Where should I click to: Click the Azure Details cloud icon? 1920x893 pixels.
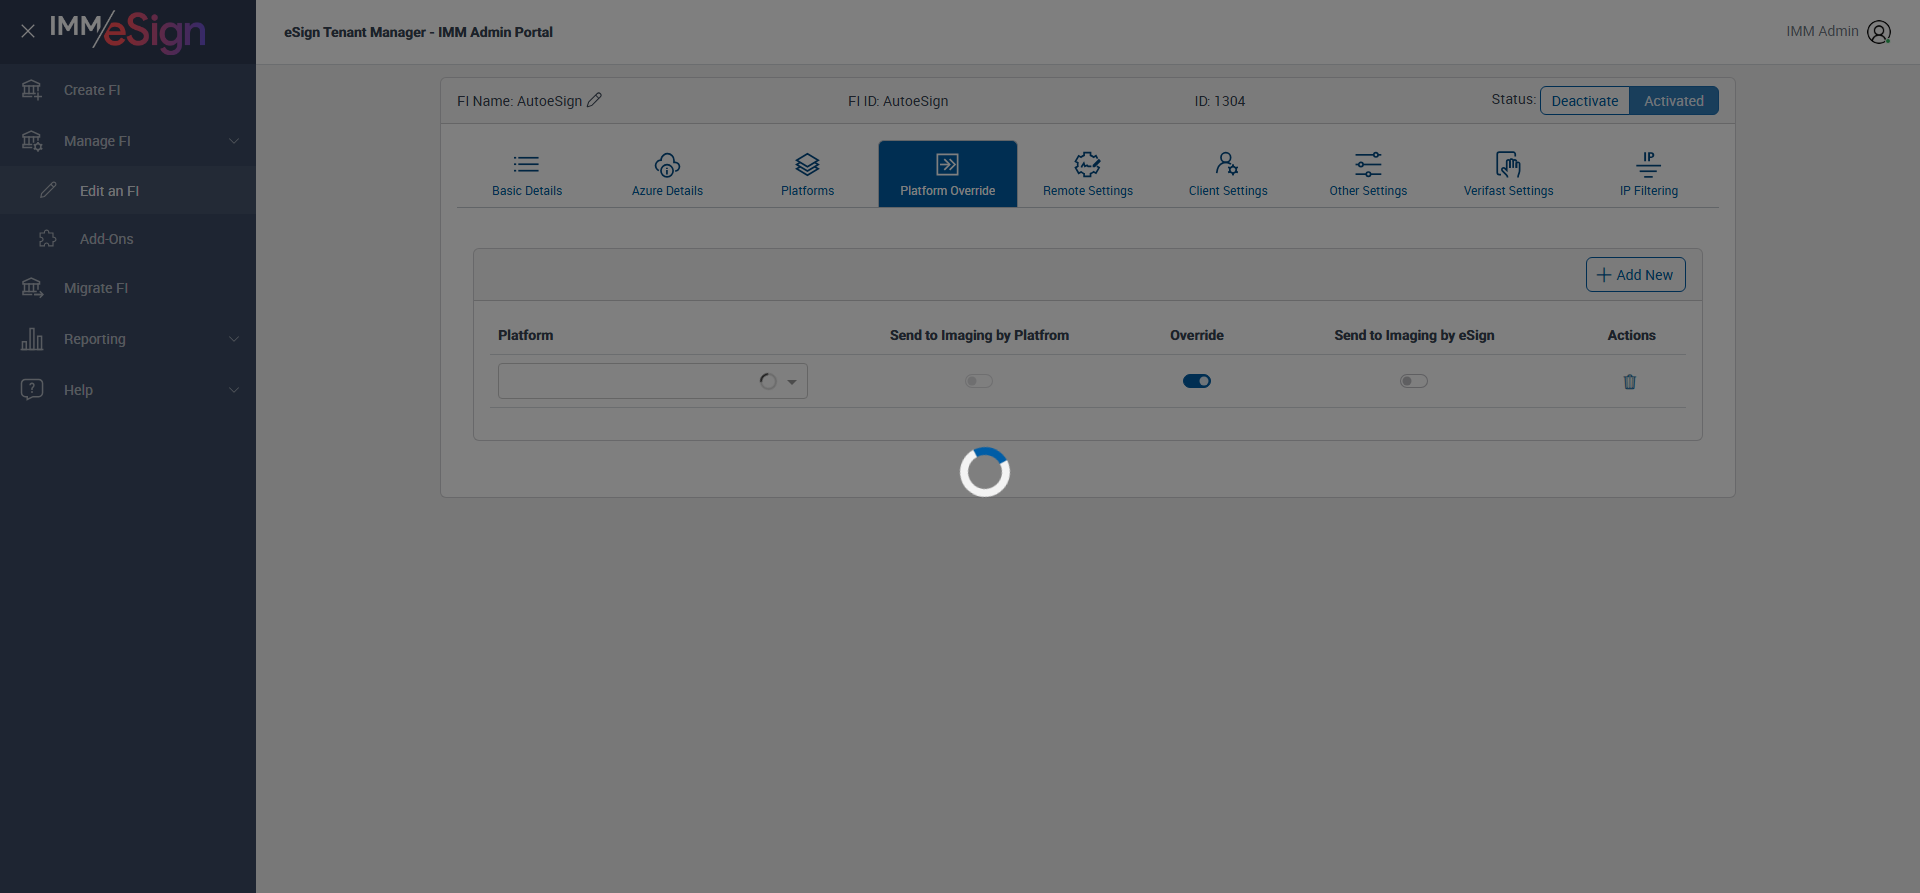[x=667, y=164]
